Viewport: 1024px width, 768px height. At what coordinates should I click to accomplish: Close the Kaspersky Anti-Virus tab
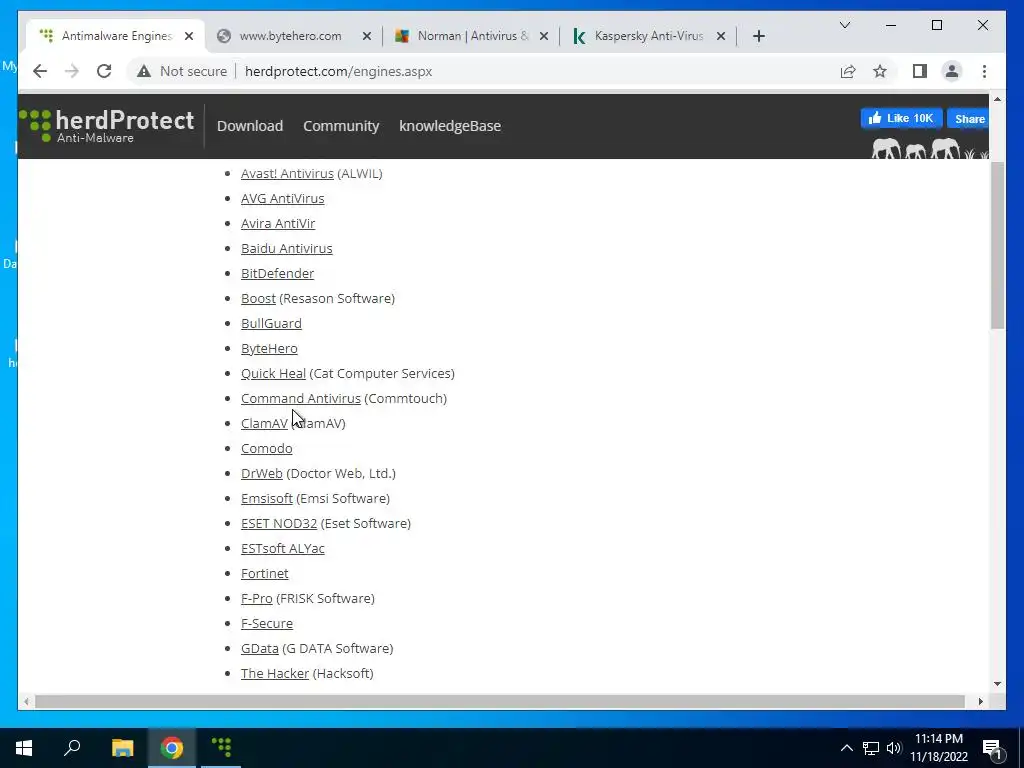[720, 36]
